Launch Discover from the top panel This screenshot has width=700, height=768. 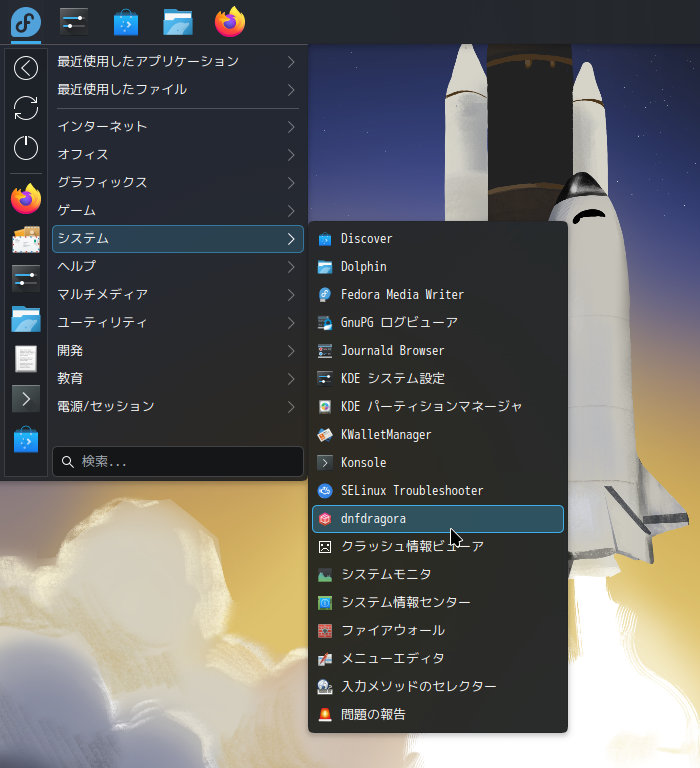point(126,23)
